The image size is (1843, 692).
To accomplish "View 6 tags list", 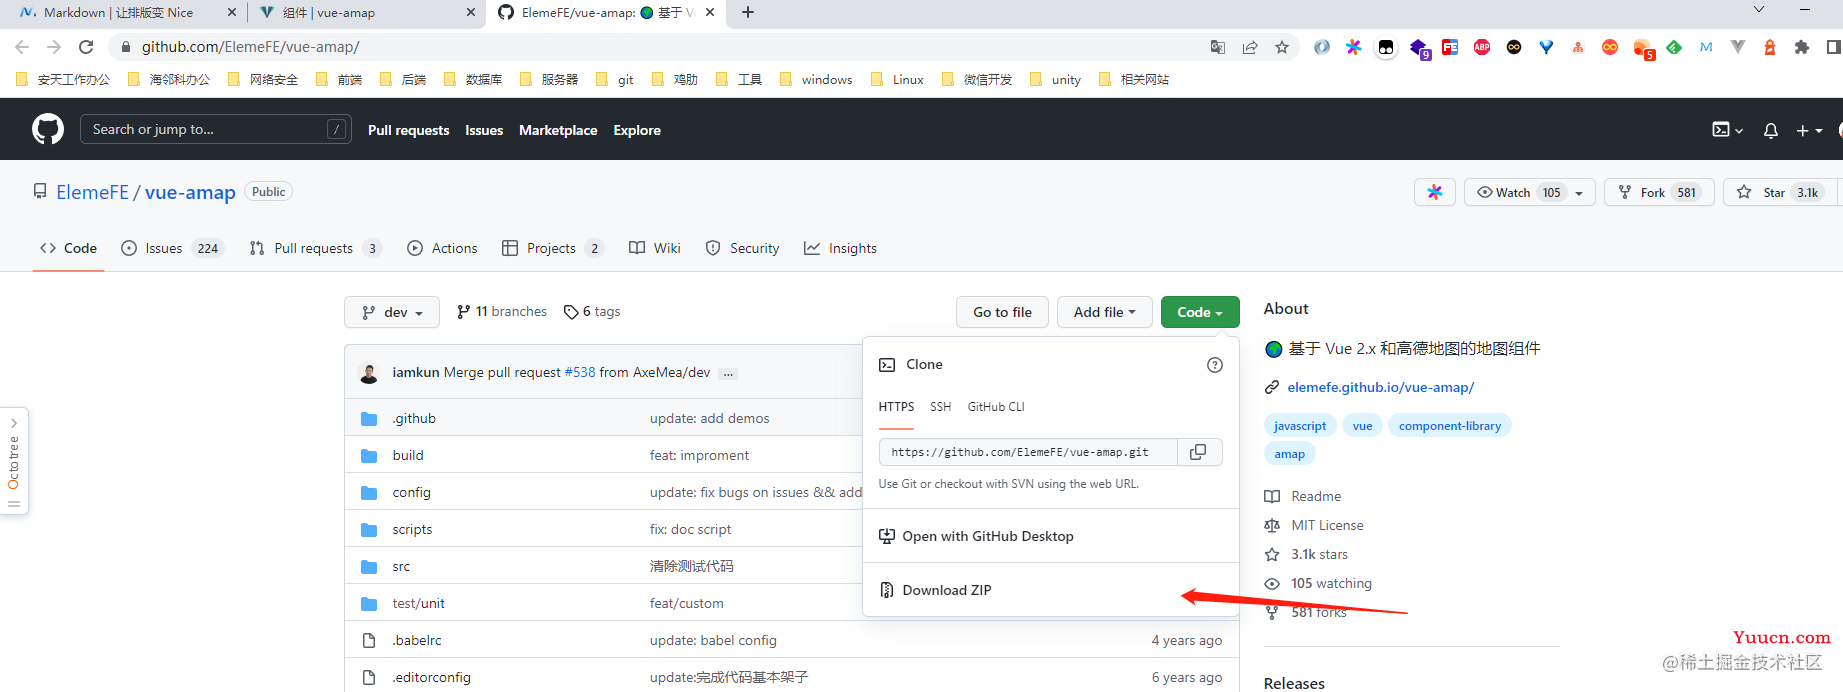I will [592, 312].
